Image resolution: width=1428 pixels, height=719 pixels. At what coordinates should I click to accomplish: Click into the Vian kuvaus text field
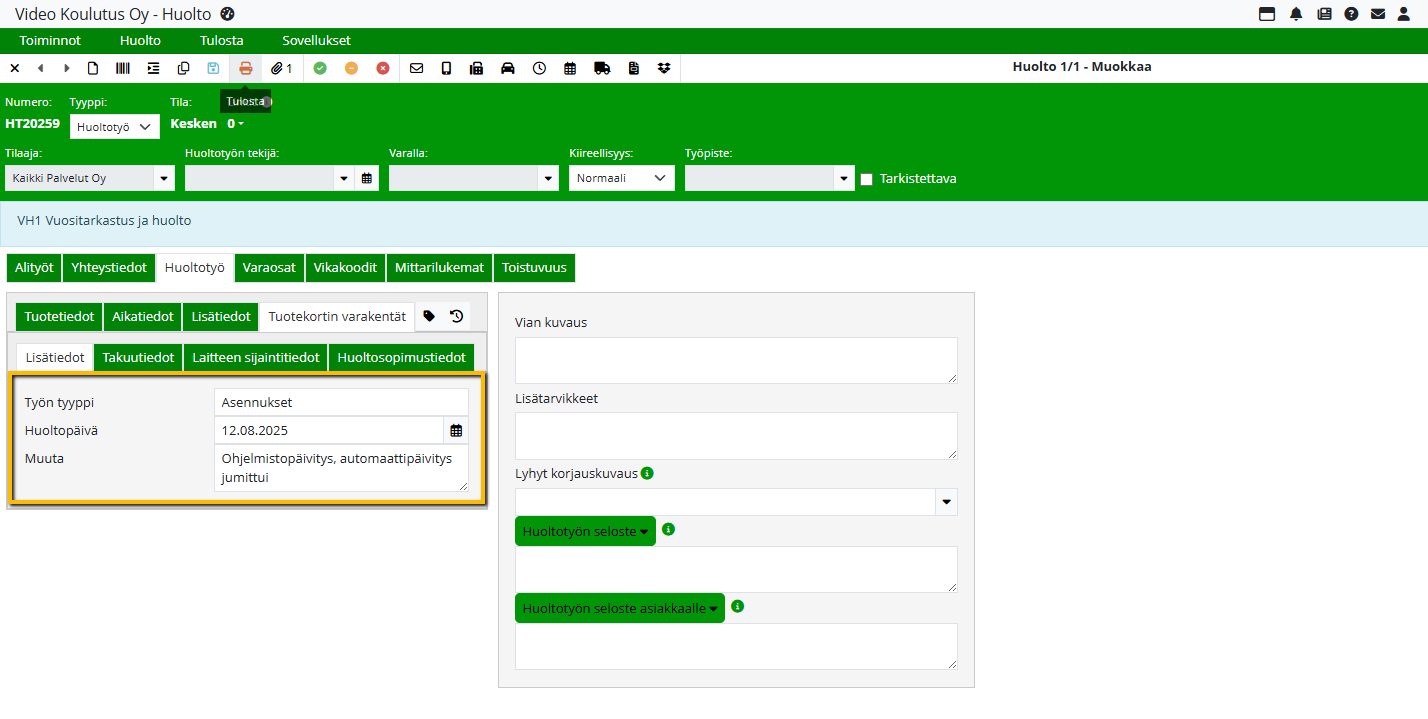[x=735, y=360]
